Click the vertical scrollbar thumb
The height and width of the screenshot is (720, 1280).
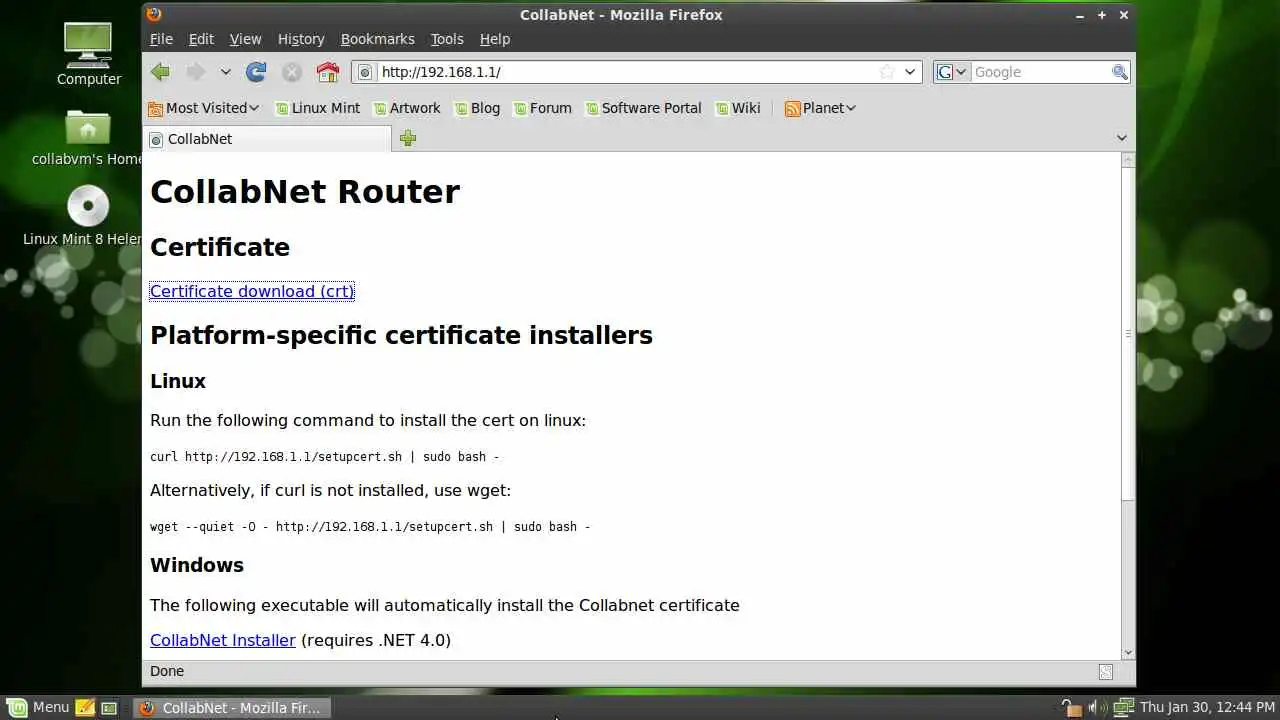coord(1128,334)
